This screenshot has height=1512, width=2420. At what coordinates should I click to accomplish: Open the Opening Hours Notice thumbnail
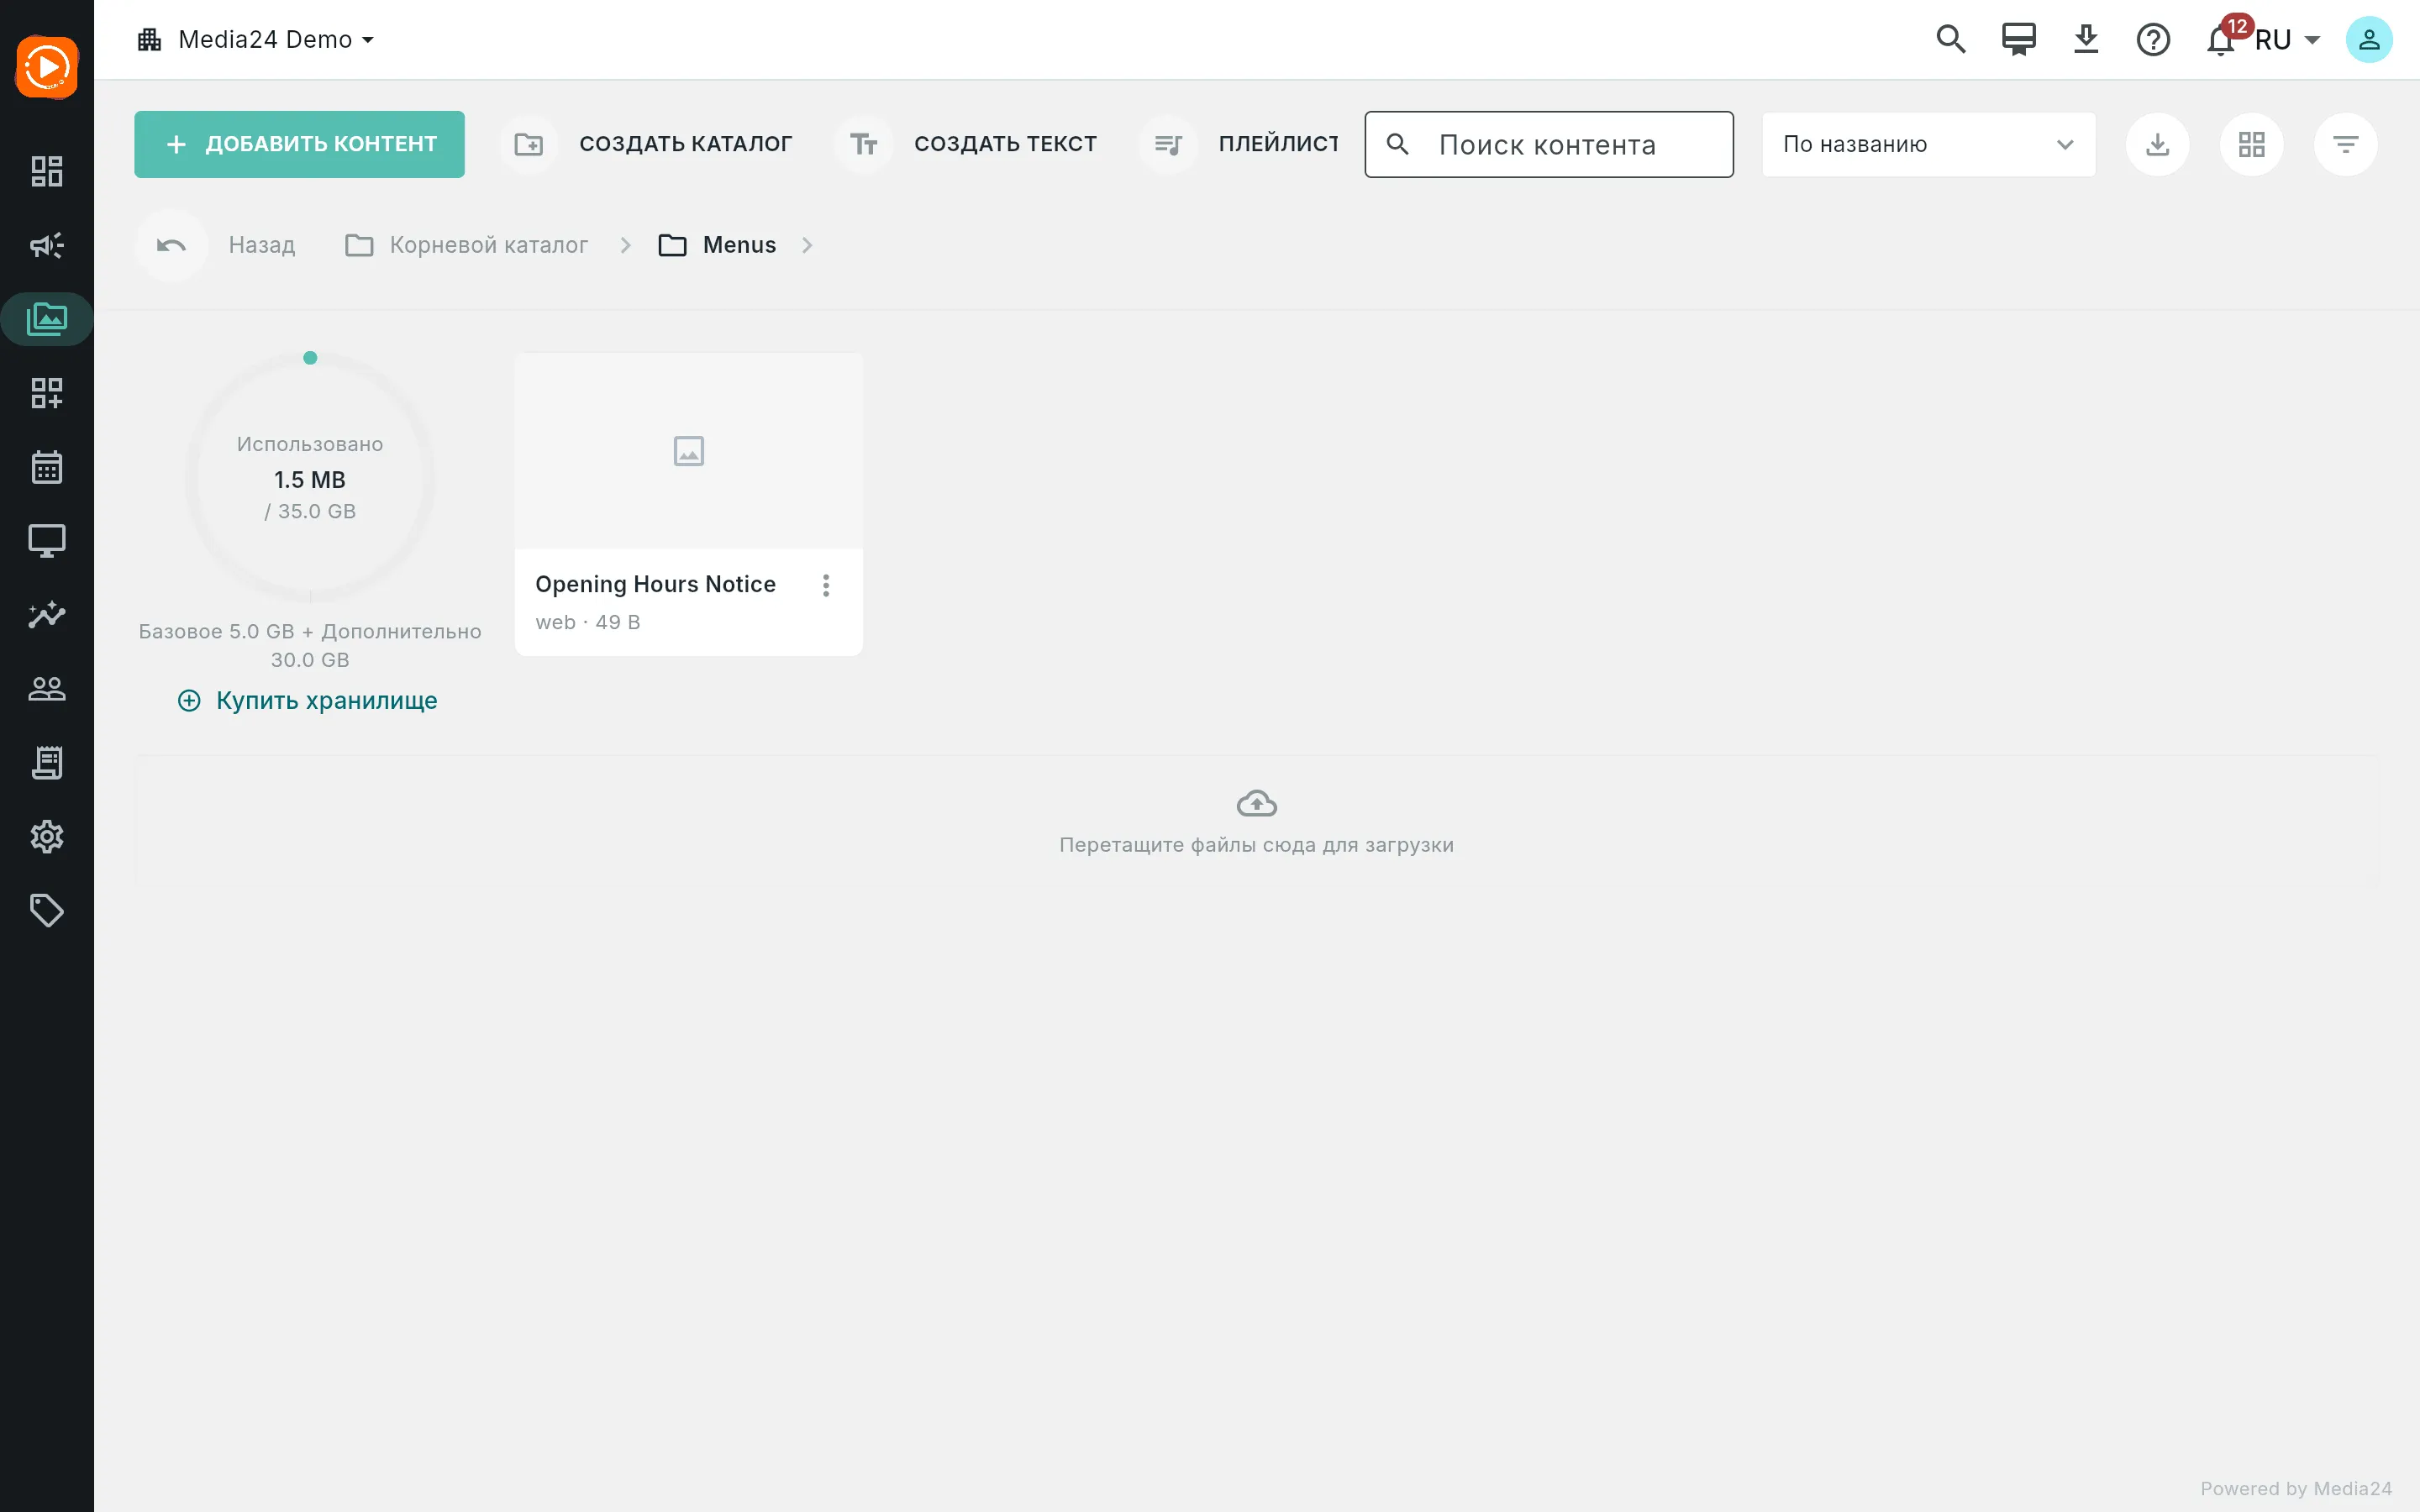coord(688,451)
